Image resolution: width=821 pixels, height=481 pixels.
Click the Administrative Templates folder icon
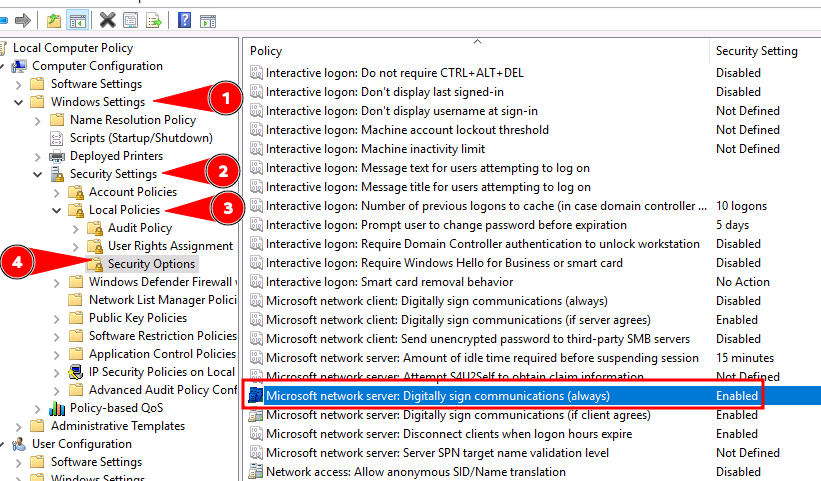point(38,426)
